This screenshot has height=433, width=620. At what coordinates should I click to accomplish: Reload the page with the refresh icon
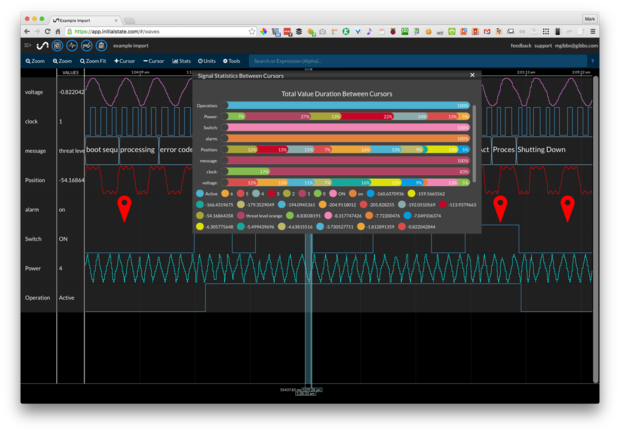pyautogui.click(x=47, y=31)
